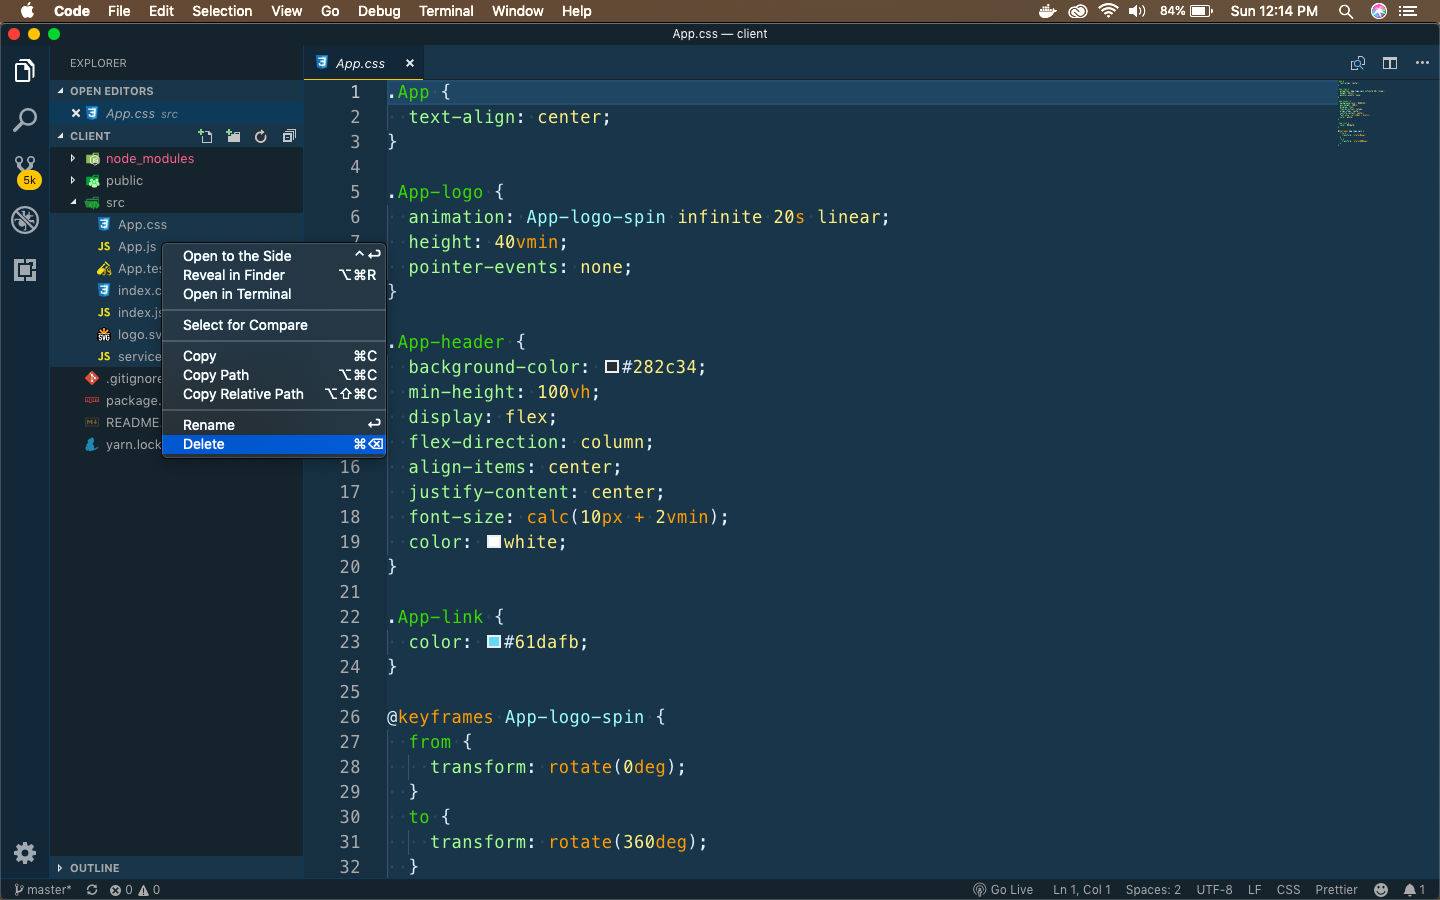Expand the public folder
1440x900 pixels.
[x=73, y=180]
